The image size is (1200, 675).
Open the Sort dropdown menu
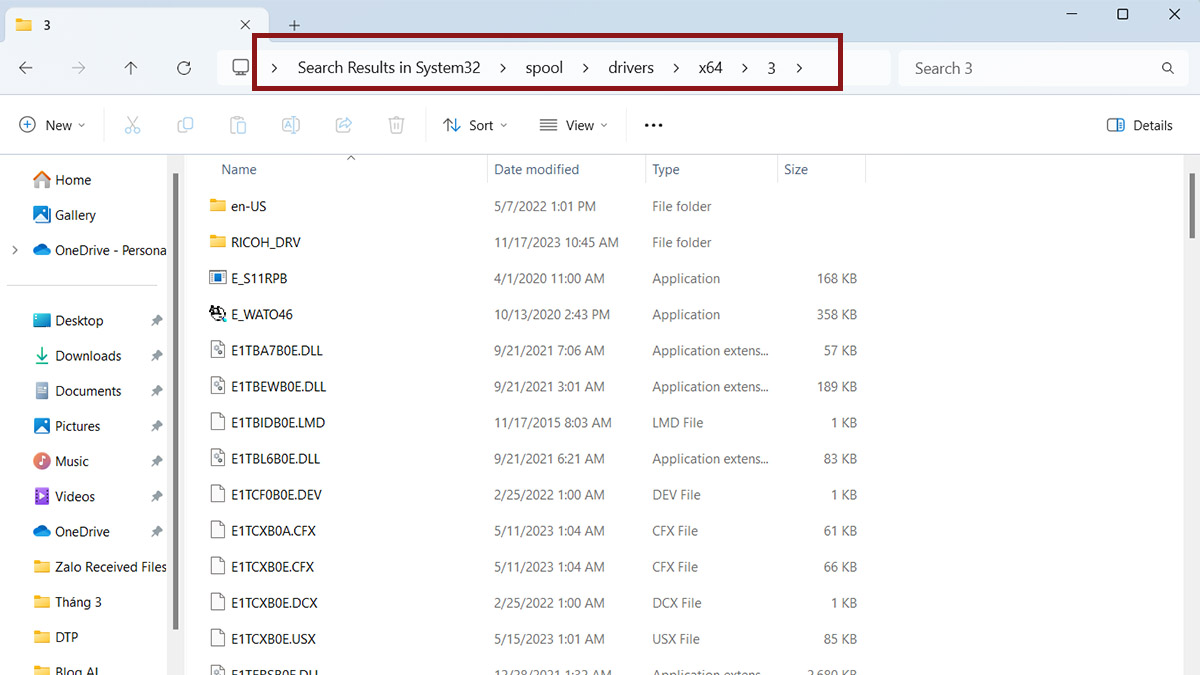tap(475, 125)
